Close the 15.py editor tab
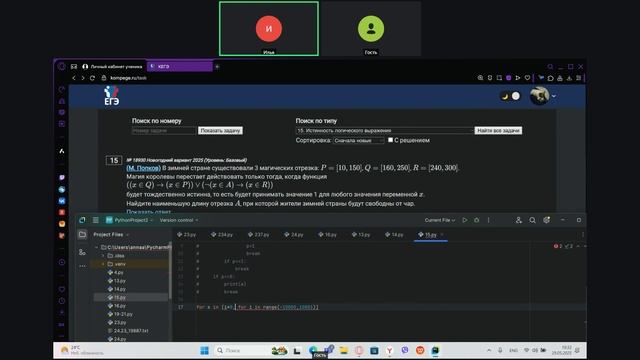 [x=442, y=235]
